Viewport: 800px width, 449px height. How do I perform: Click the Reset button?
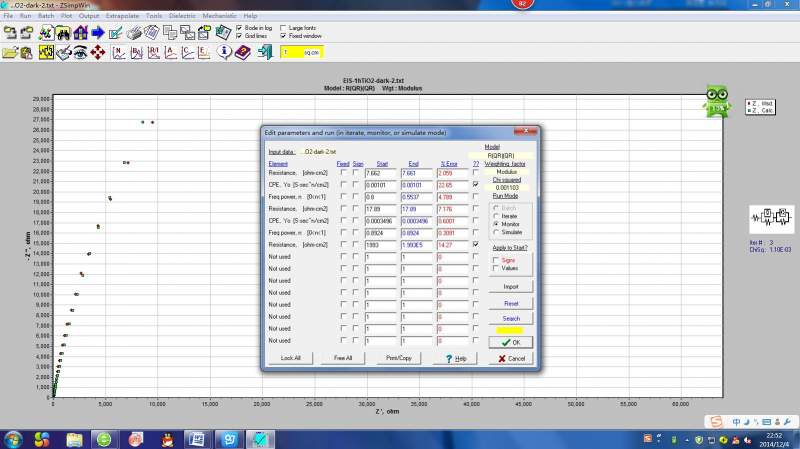tap(511, 304)
